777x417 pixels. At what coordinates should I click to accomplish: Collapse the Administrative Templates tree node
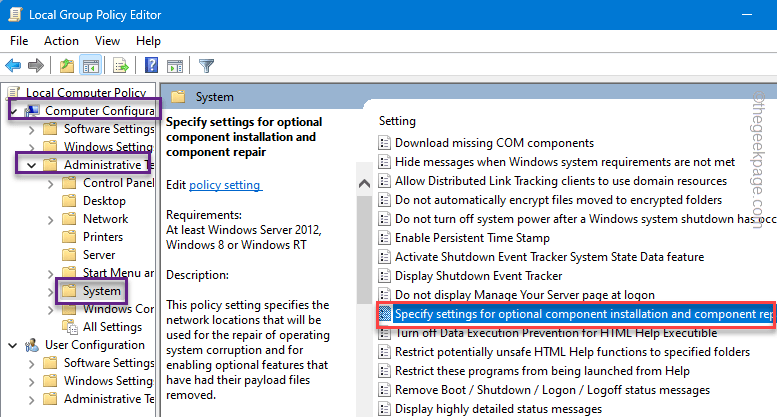point(31,165)
